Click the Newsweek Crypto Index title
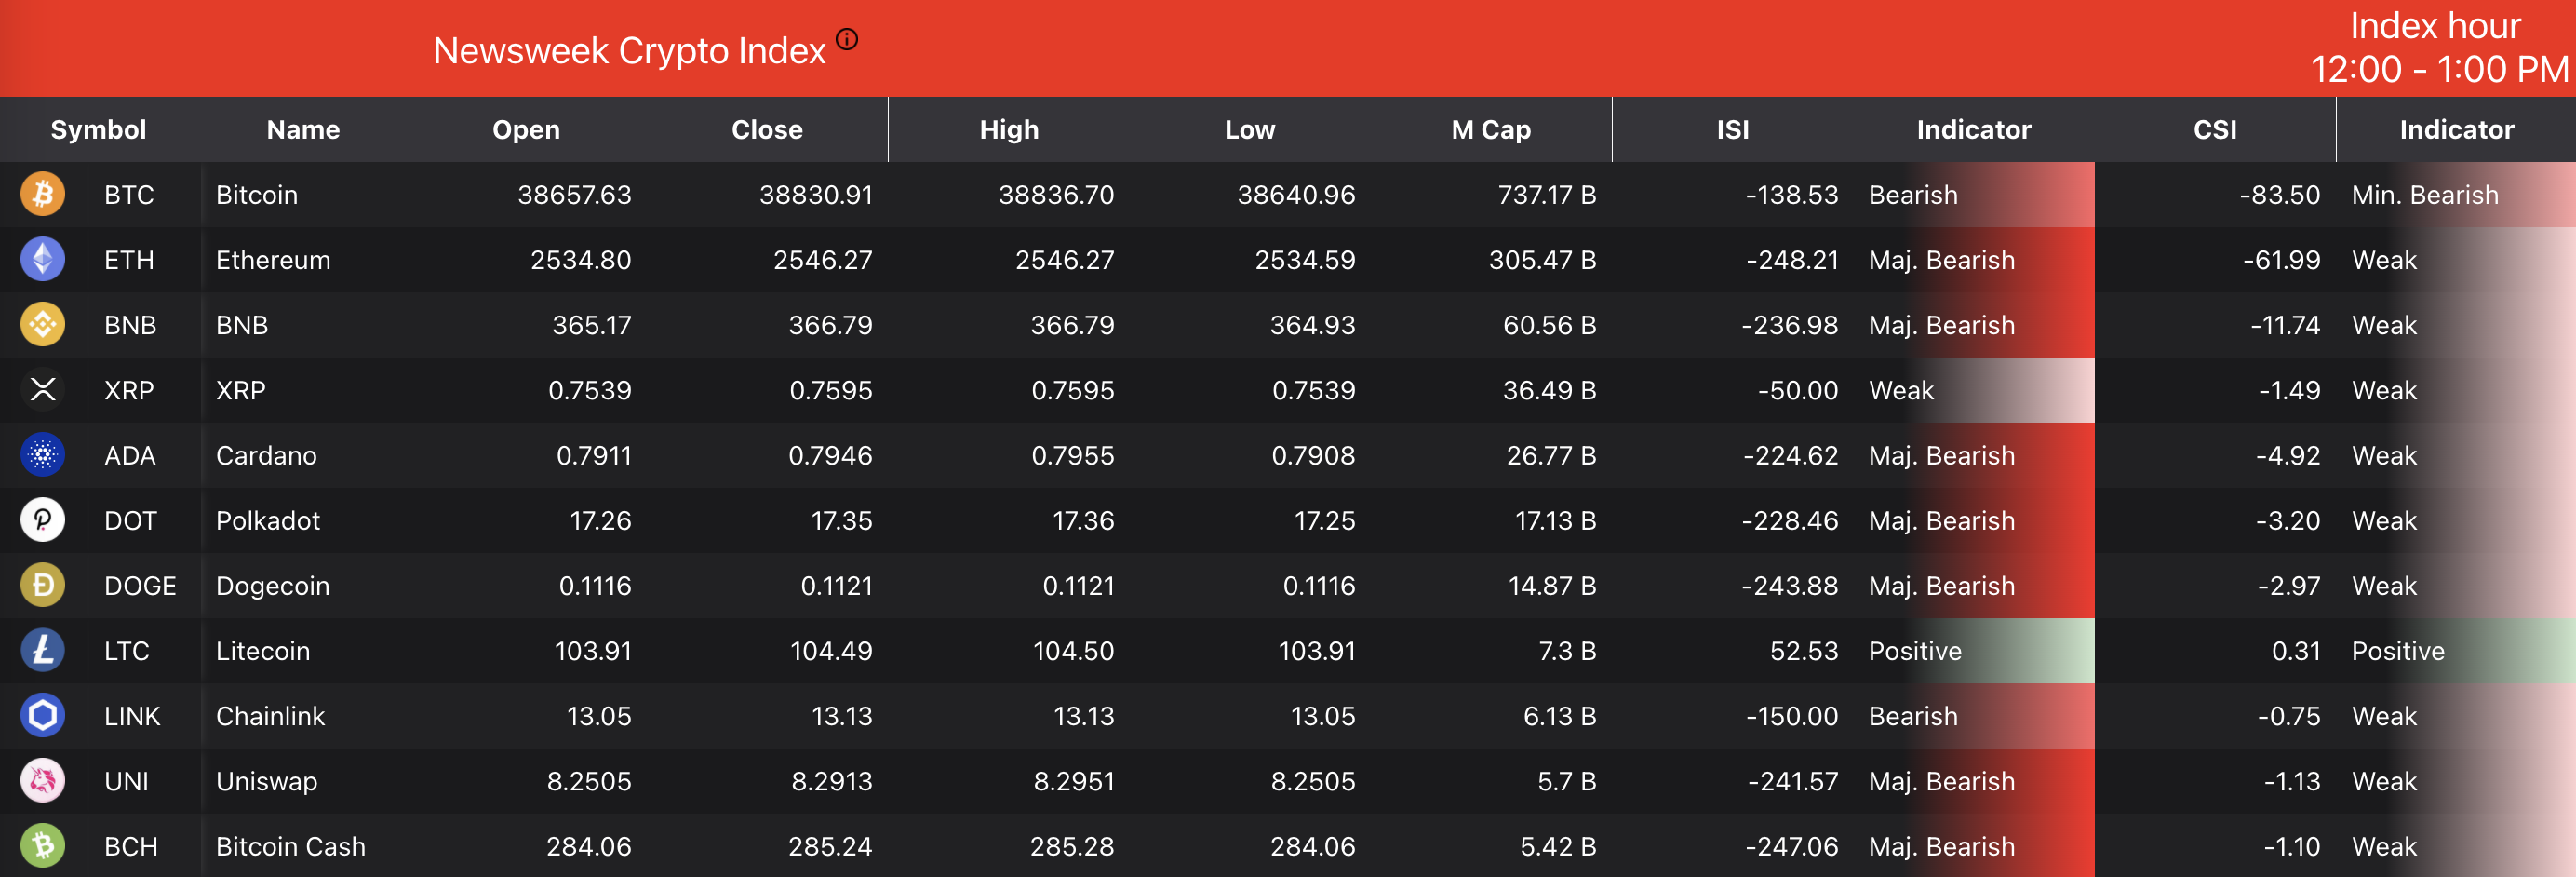The image size is (2576, 877). (629, 51)
